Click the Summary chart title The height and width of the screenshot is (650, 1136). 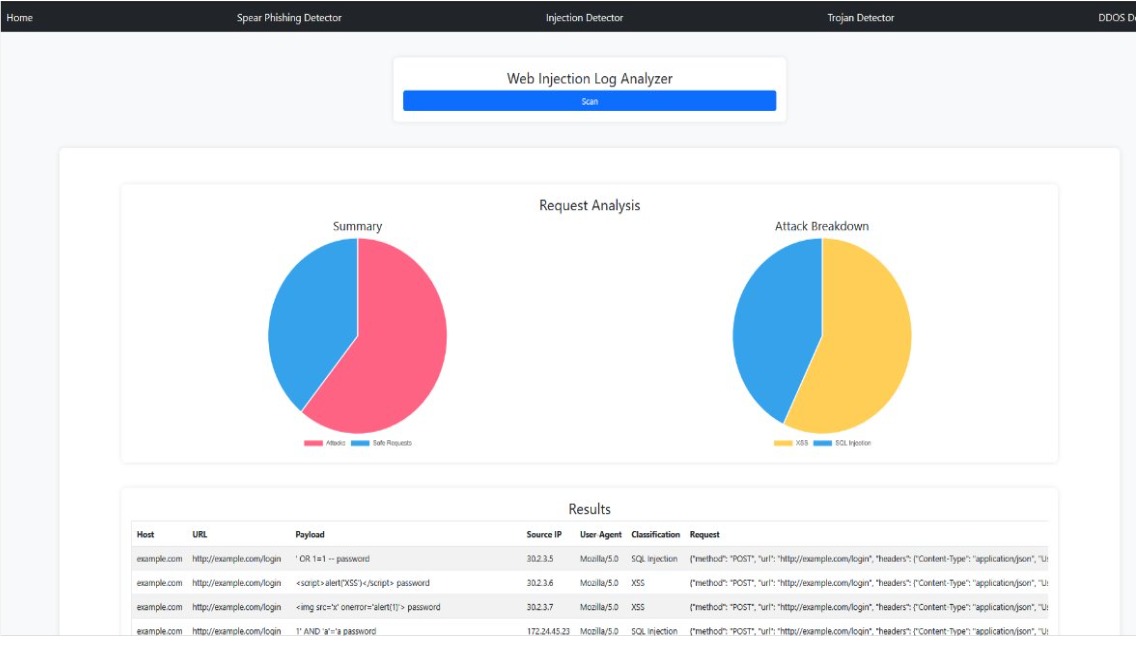357,226
